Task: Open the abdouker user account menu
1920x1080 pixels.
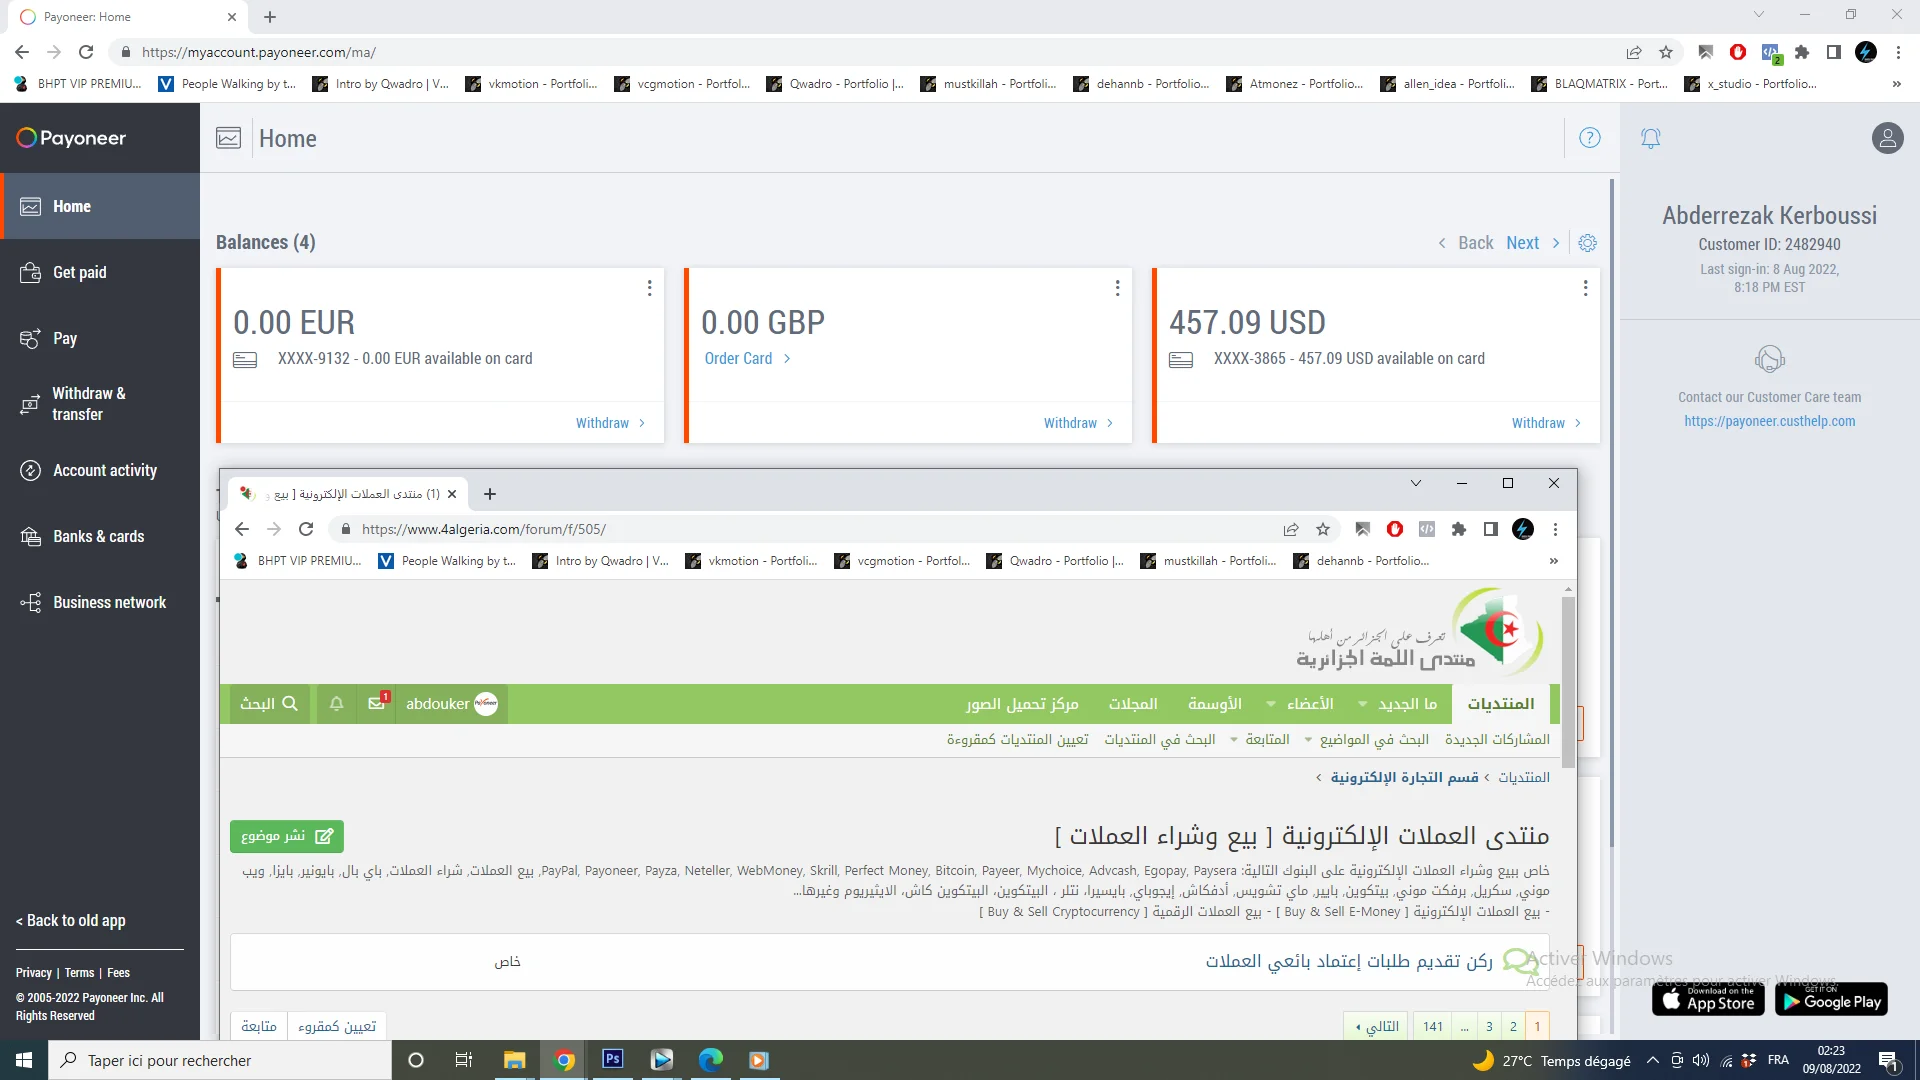Action: [451, 704]
